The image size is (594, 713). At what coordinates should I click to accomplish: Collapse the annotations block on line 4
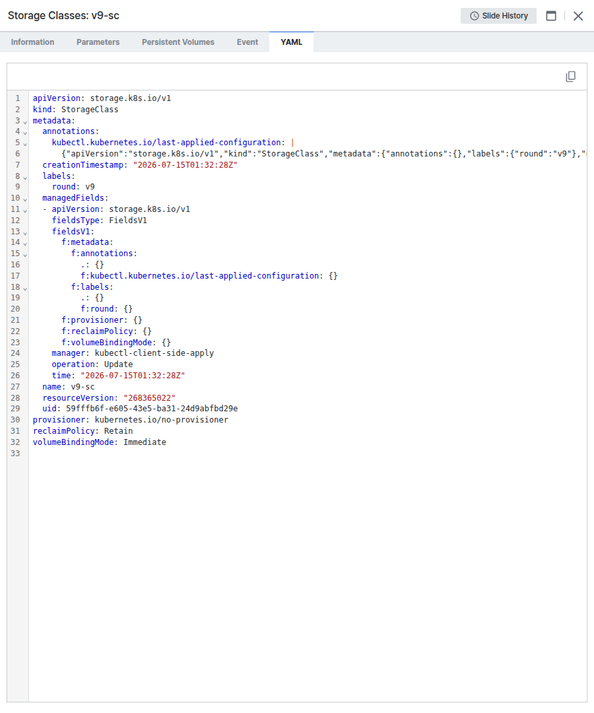25,132
